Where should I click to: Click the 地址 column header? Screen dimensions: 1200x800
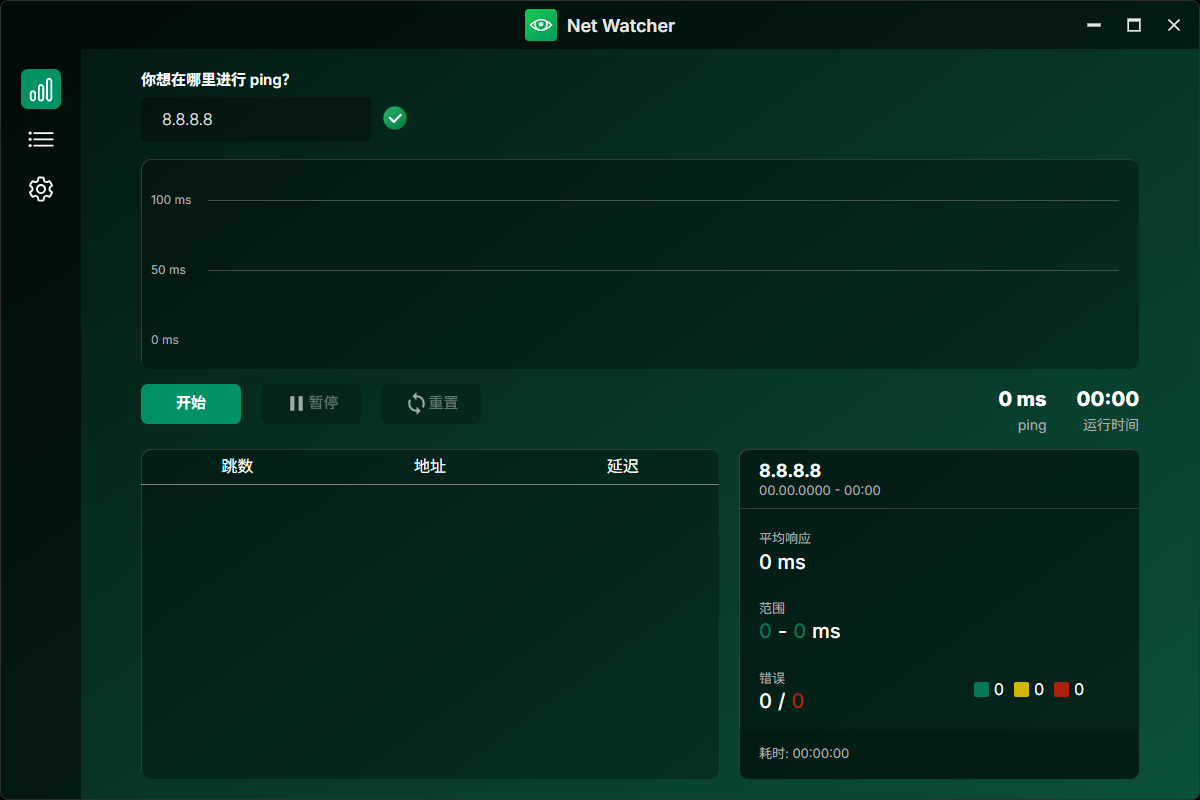pos(431,466)
